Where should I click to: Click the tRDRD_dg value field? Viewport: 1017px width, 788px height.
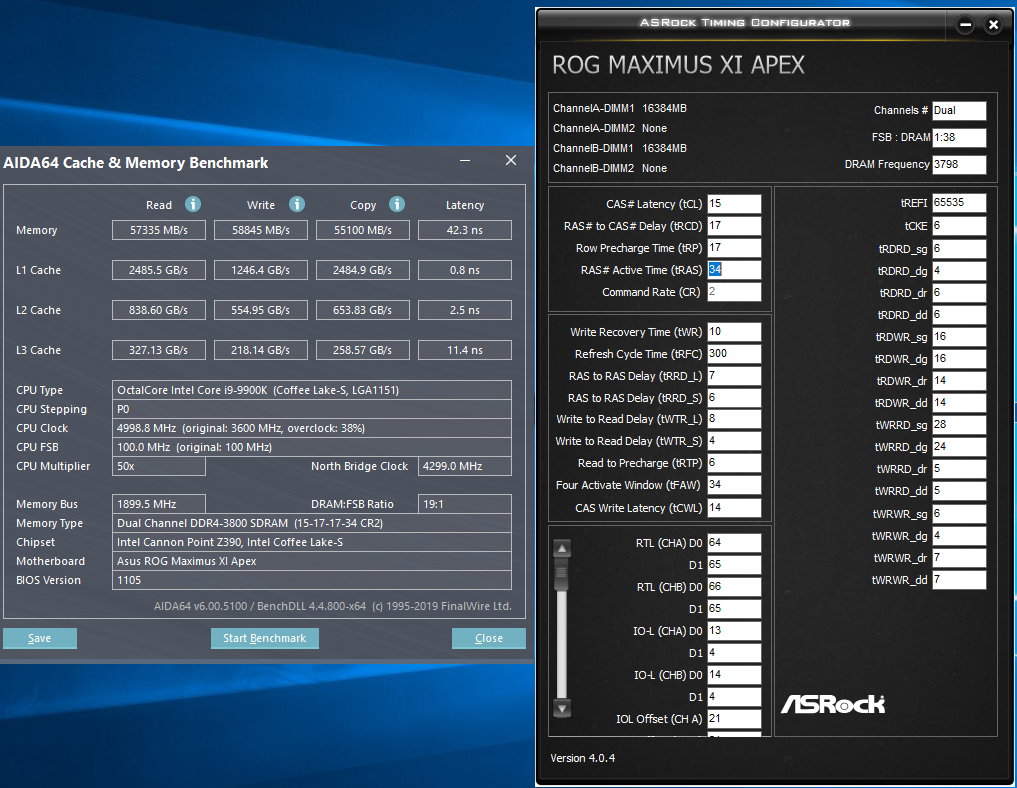(959, 271)
